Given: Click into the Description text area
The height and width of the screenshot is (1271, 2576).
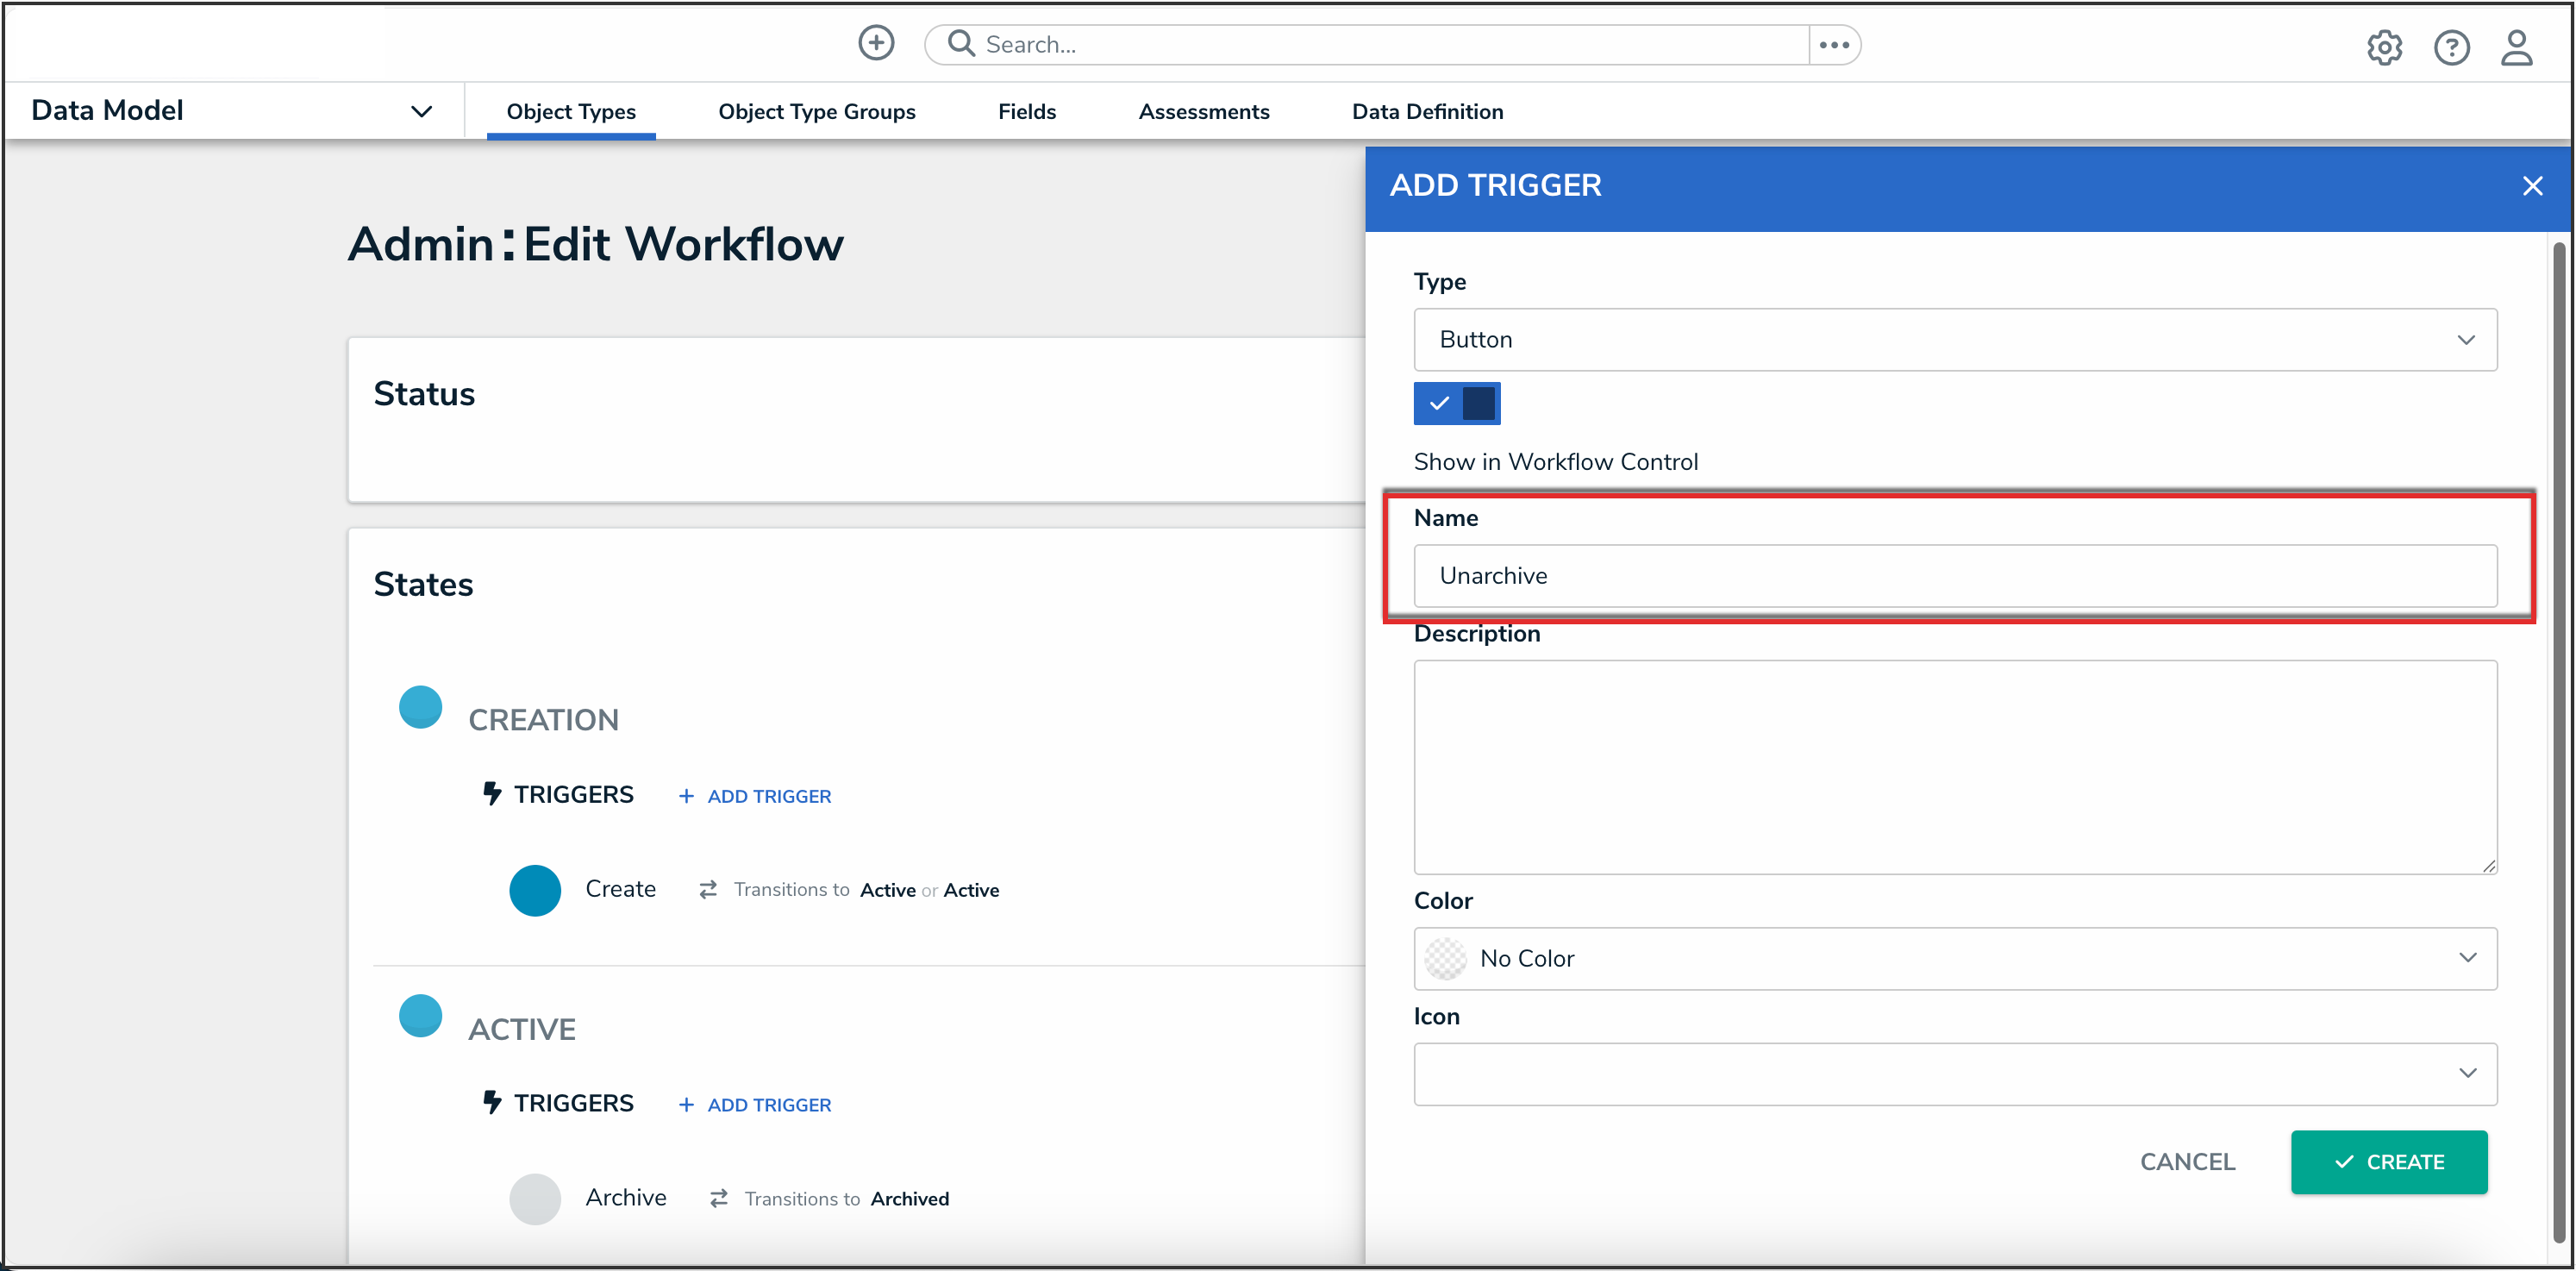Looking at the screenshot, I should coord(1954,766).
